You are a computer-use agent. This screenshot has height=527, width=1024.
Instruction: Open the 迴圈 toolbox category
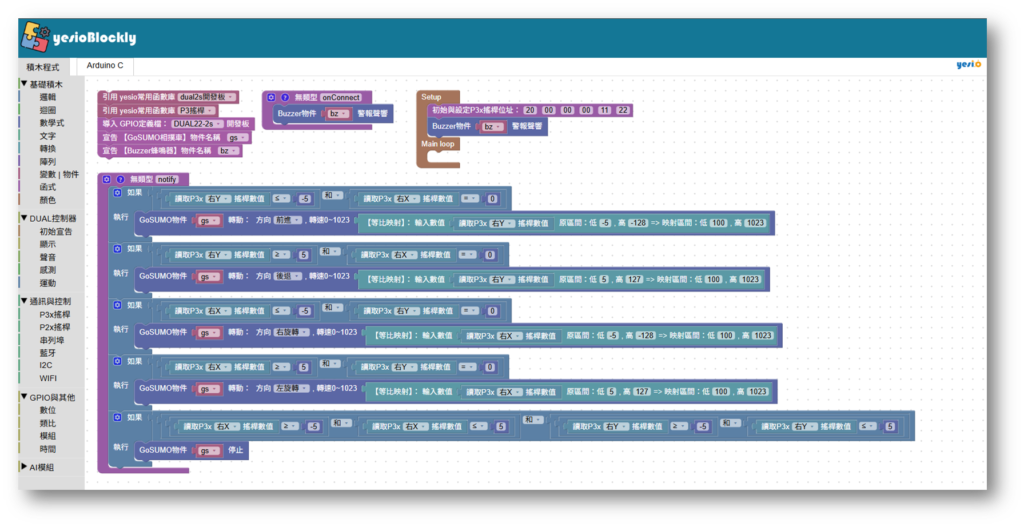tap(48, 110)
